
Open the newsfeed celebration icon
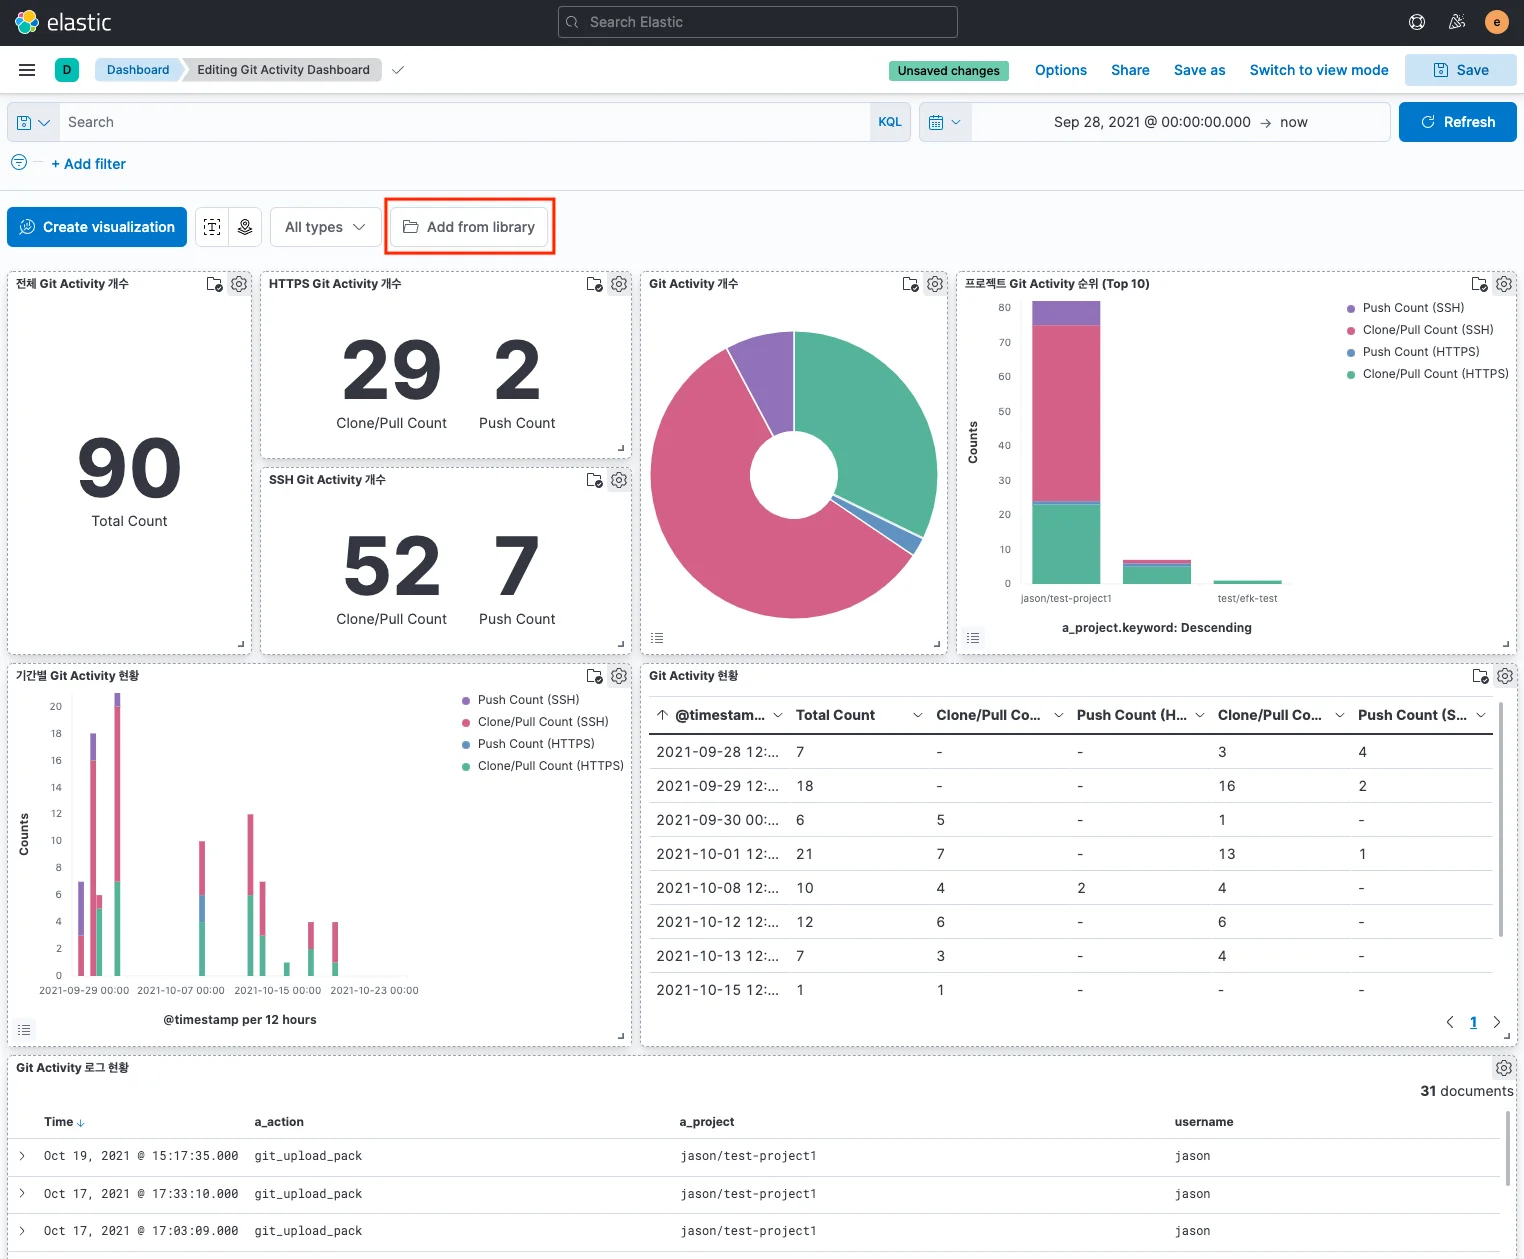[x=1457, y=22]
